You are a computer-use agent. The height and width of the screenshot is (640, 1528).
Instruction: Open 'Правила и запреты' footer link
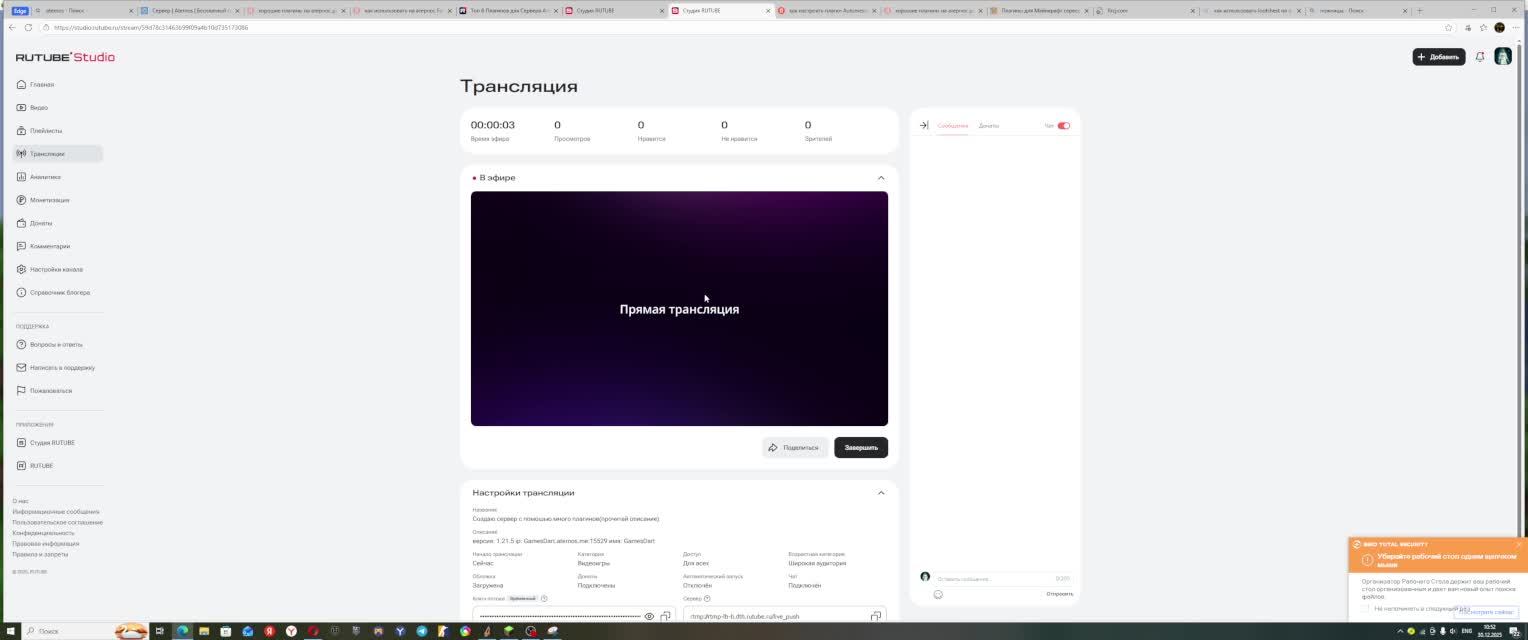point(40,554)
